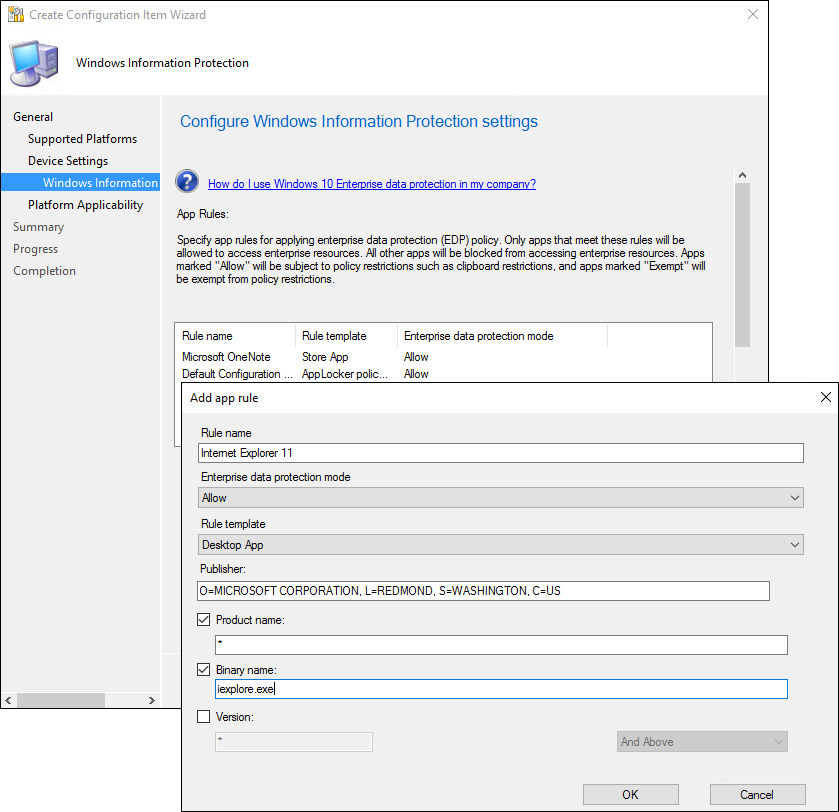Click the wizard title bar icon
This screenshot has height=812, width=839.
tap(15, 15)
